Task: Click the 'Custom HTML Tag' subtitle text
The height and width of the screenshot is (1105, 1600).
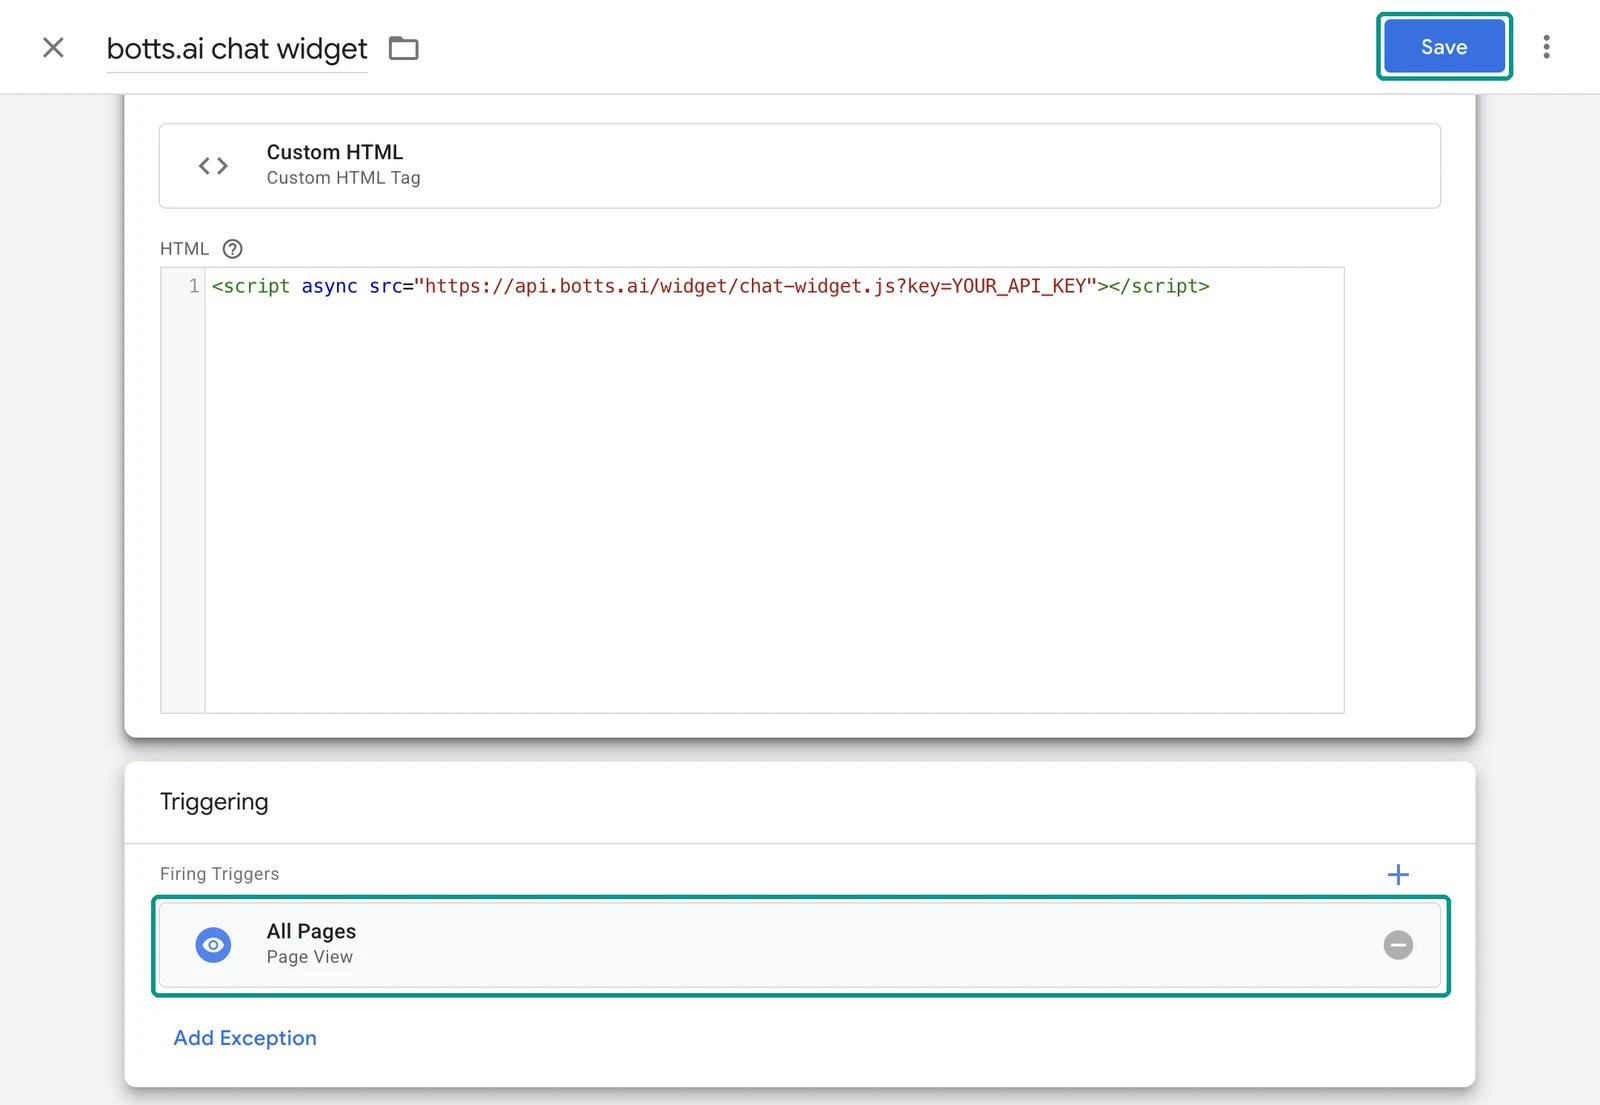Action: 343,178
